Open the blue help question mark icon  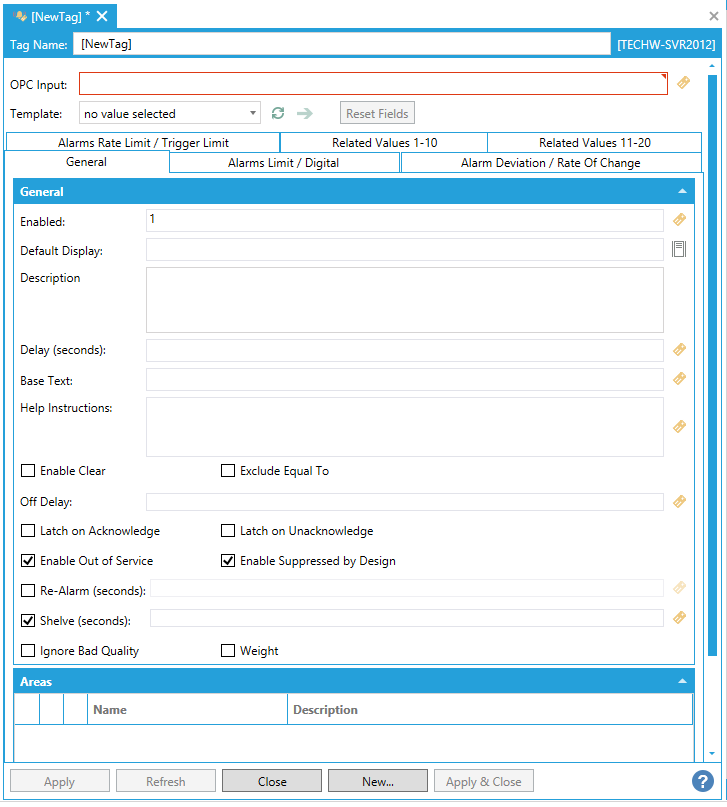[702, 781]
